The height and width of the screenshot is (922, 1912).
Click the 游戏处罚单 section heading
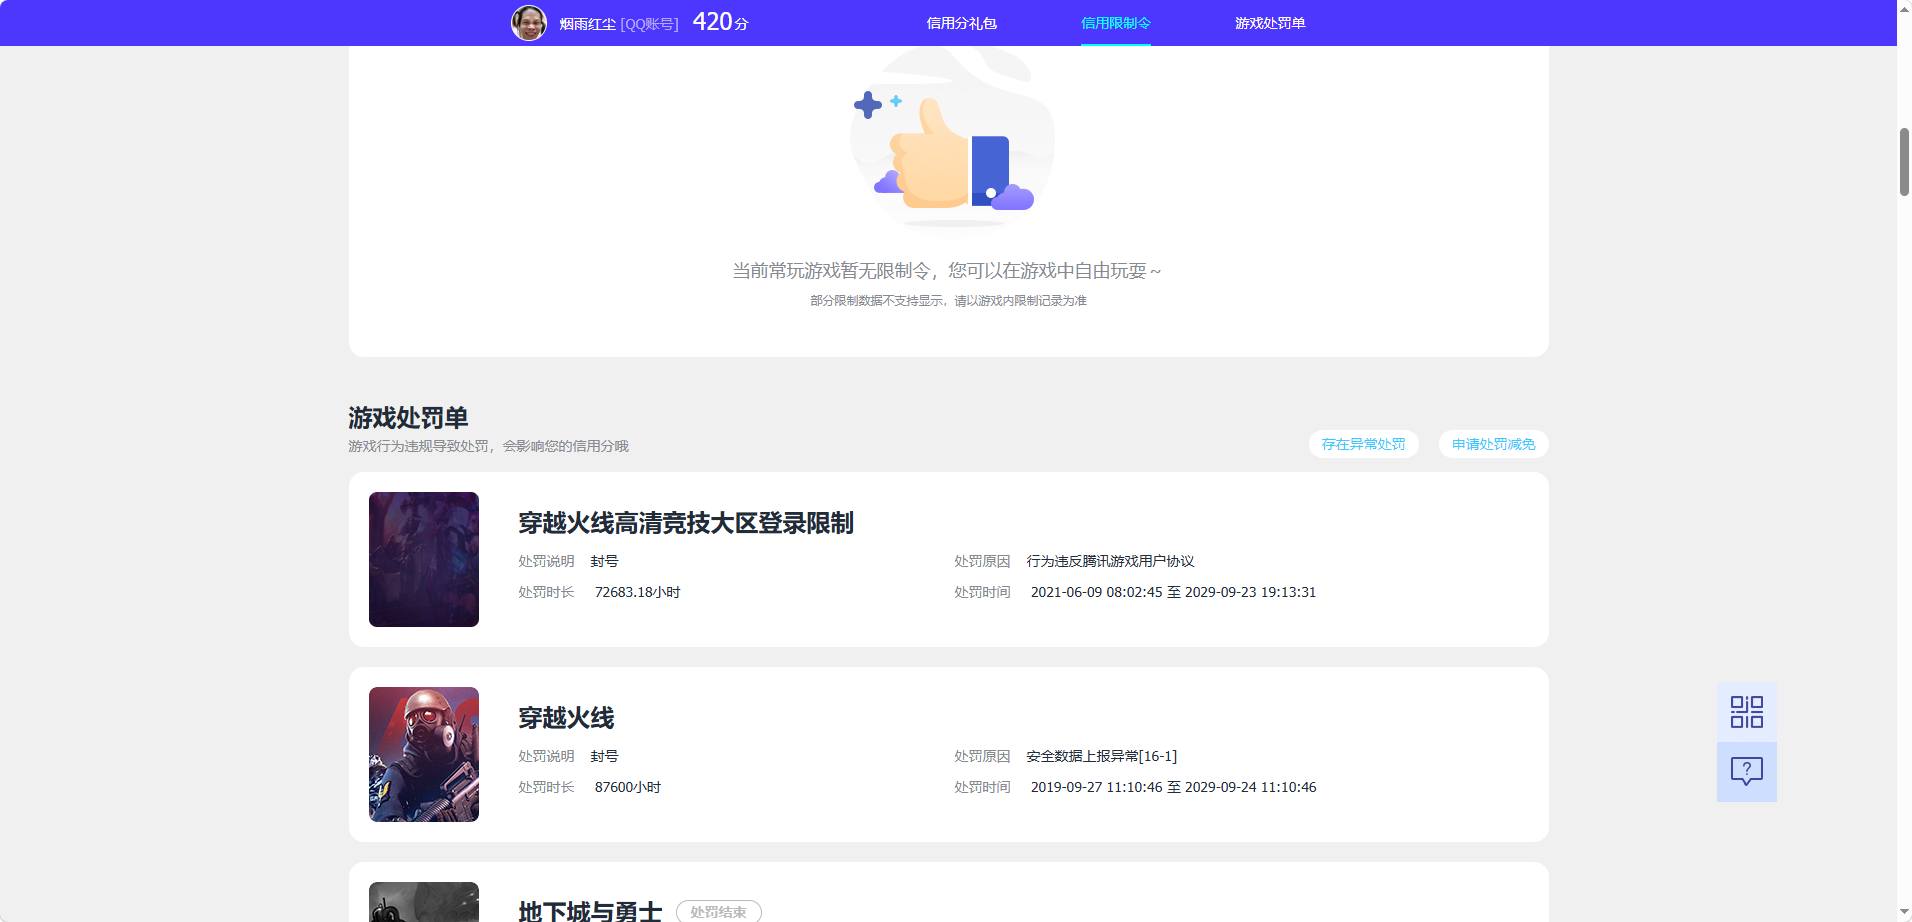pos(408,417)
